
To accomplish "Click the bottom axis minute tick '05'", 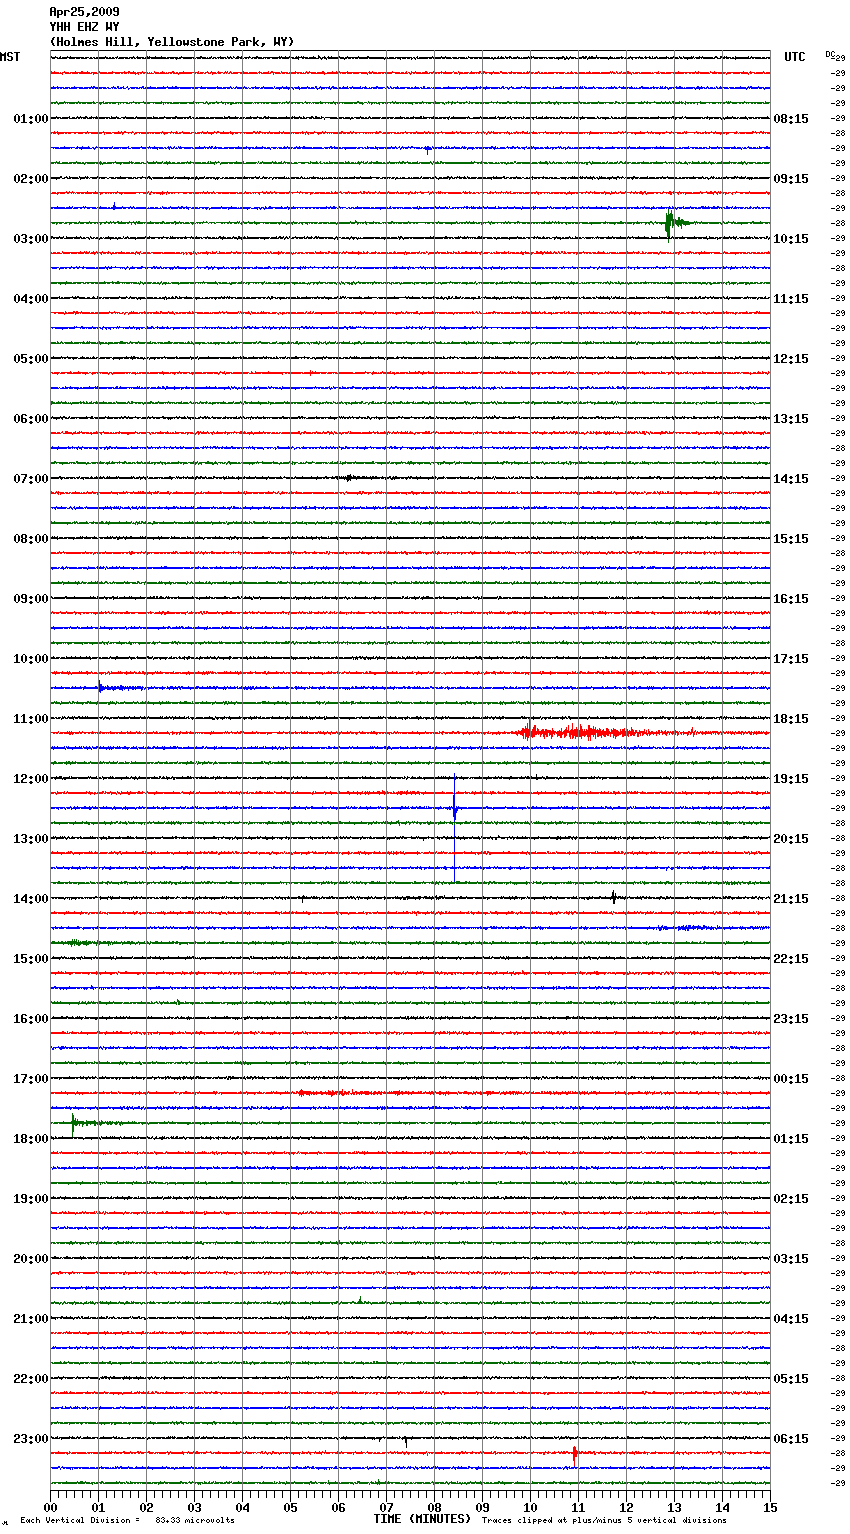I will point(290,1507).
